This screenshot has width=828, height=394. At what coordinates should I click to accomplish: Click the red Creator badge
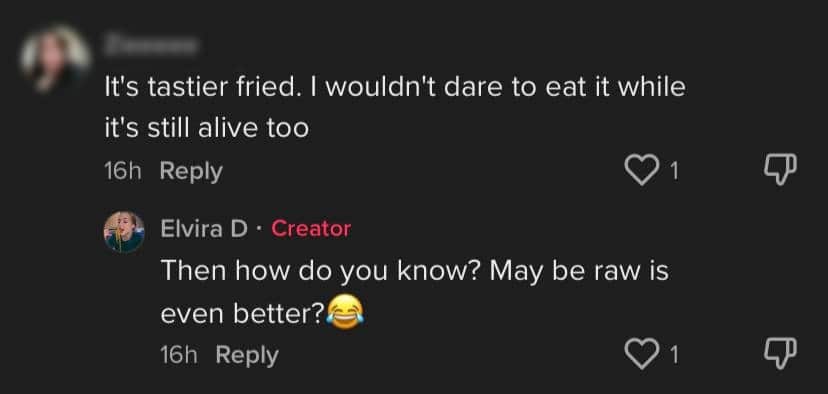311,229
